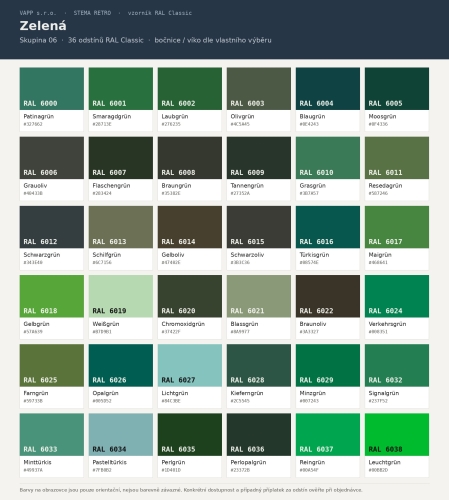Select the RAL 6000 Patinagrün swatch

click(x=52, y=89)
